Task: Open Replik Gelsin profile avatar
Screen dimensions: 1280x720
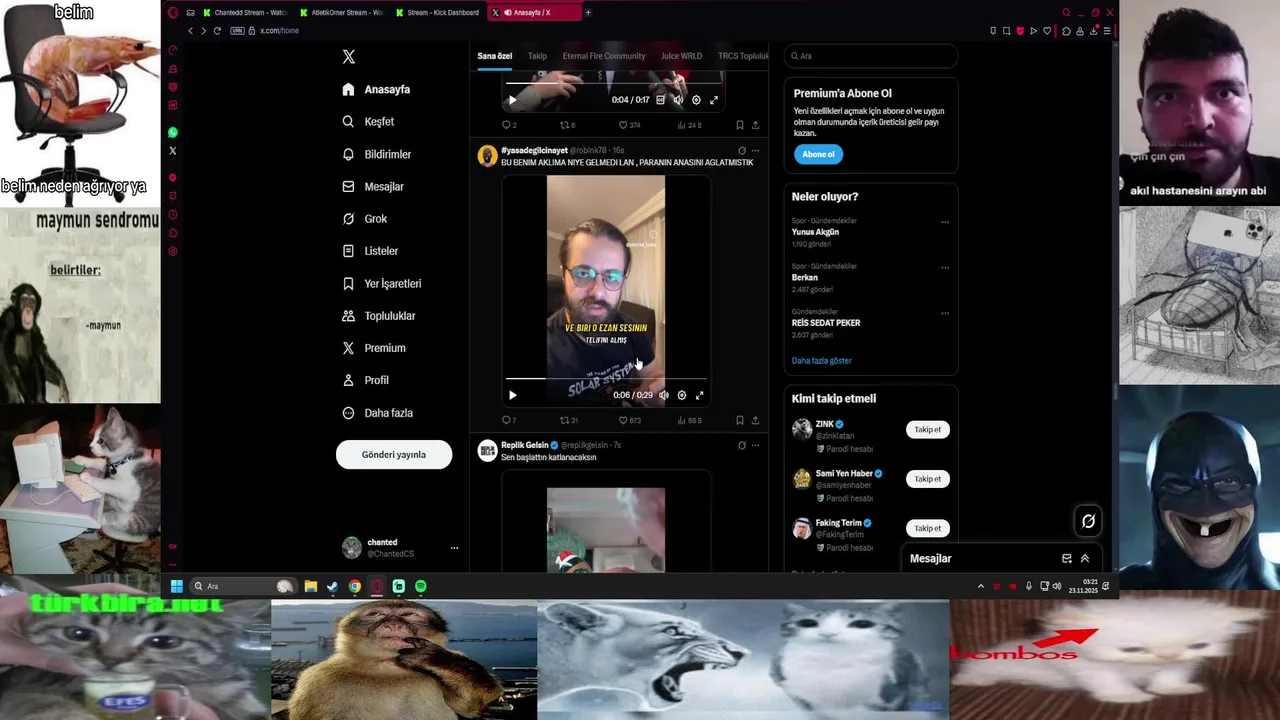Action: [487, 451]
